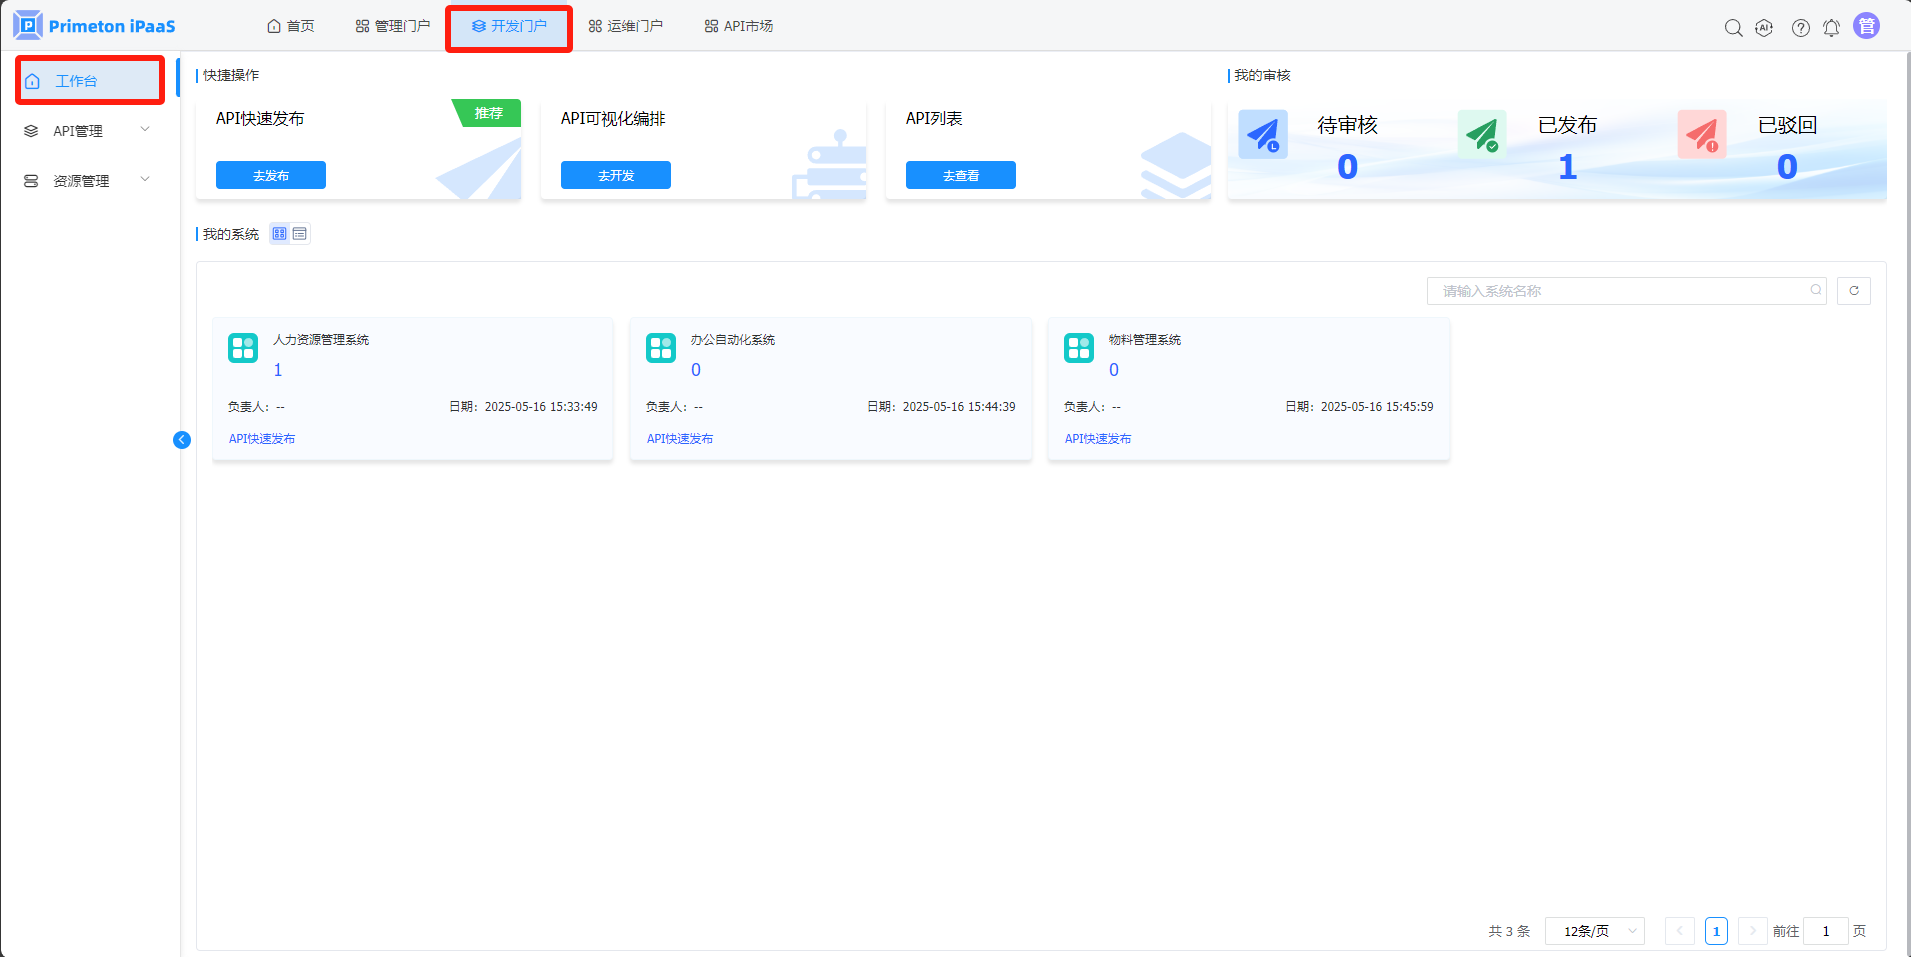Switch to the 运维门户 top tab

626,26
